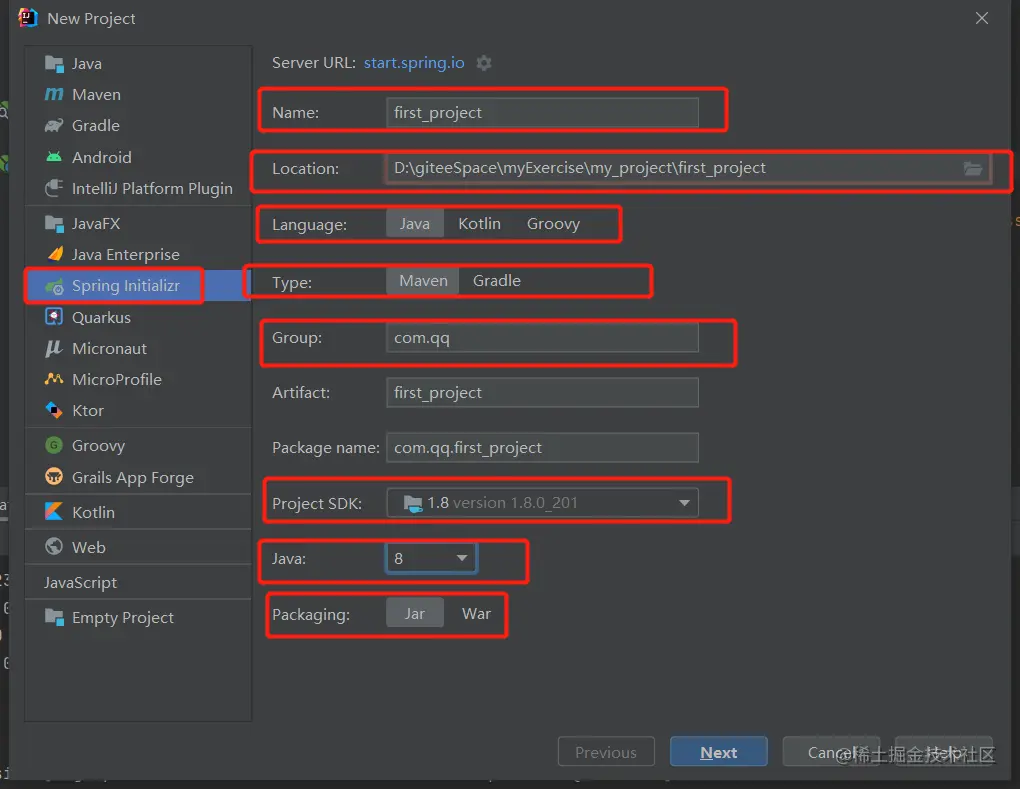This screenshot has height=789, width=1020.
Task: Click the Name input field
Action: pos(543,113)
